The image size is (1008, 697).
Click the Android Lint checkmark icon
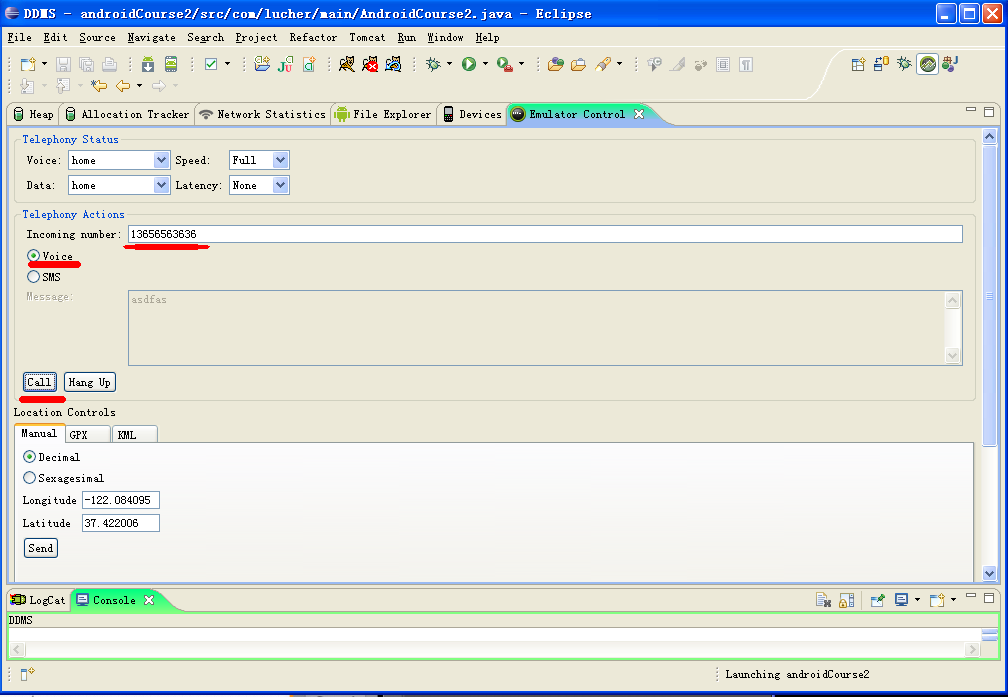click(211, 64)
